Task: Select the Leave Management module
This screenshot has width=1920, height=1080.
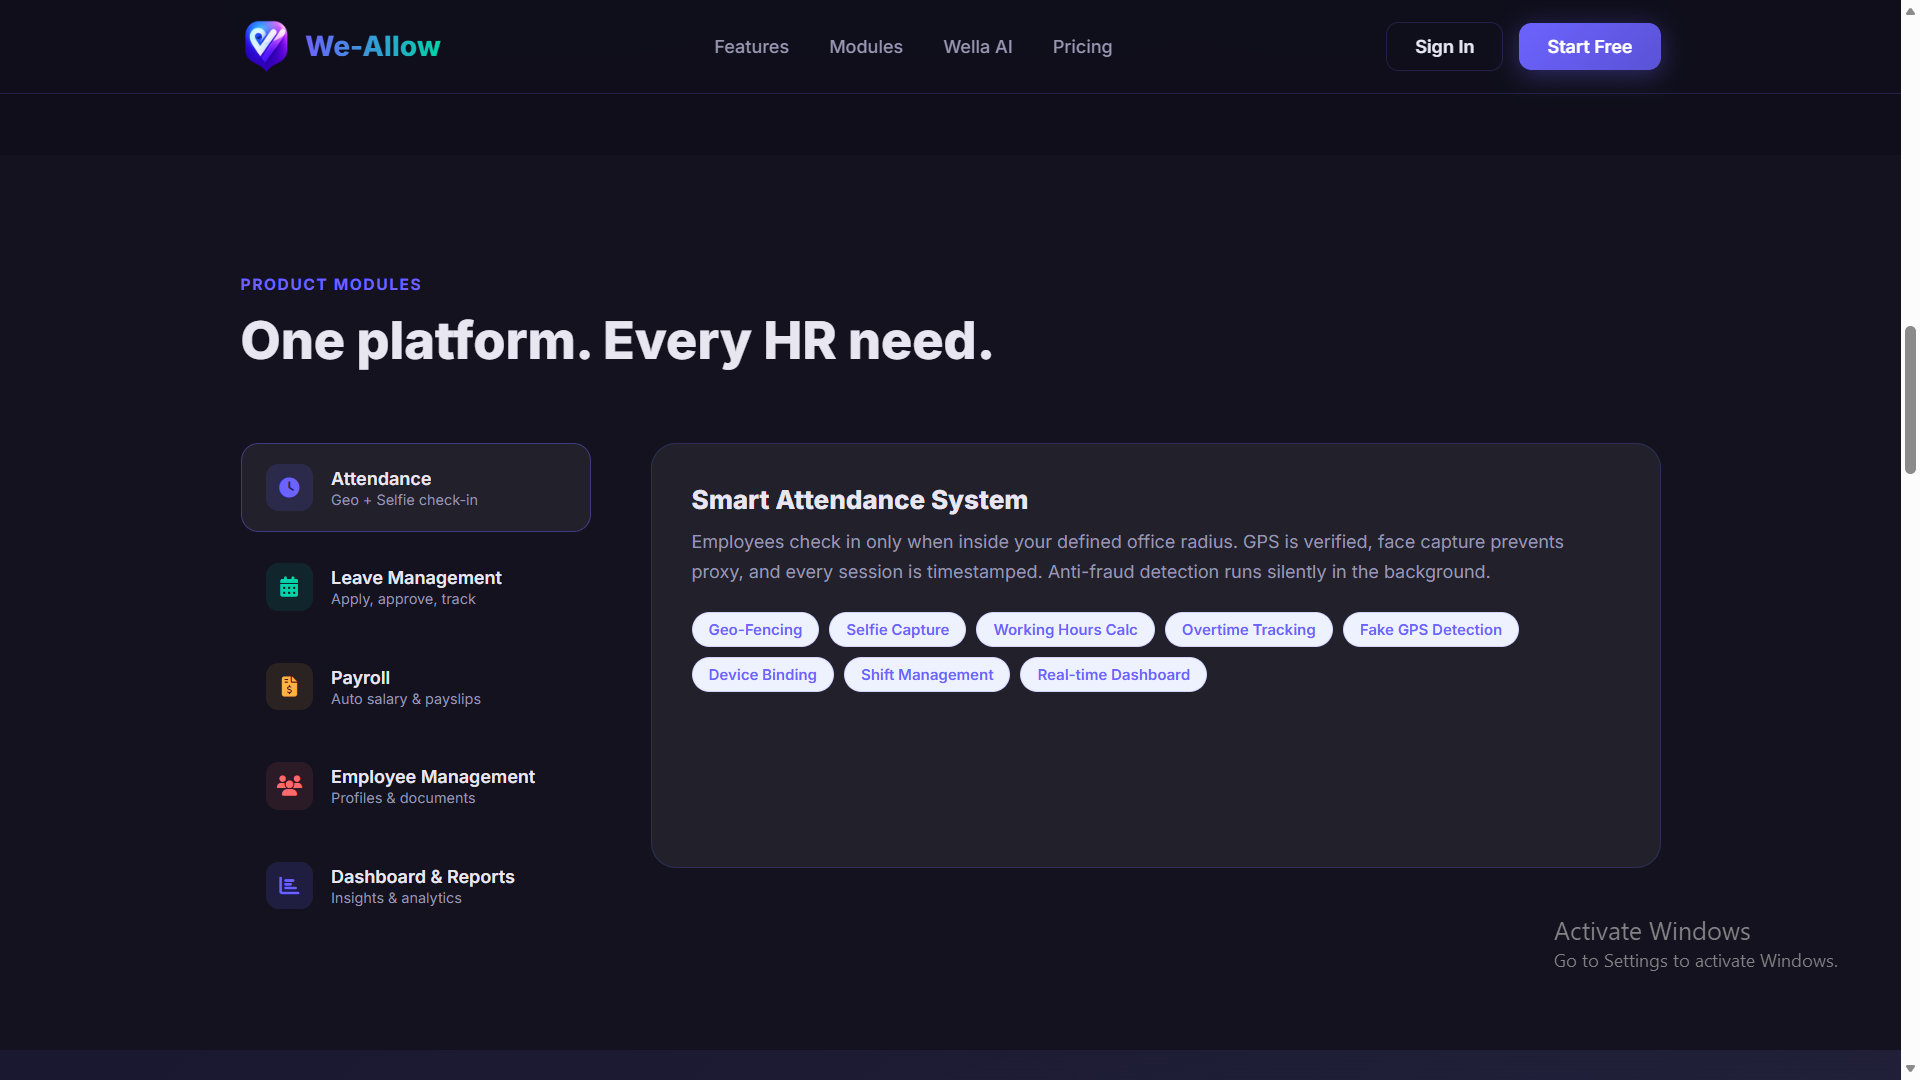Action: (415, 587)
